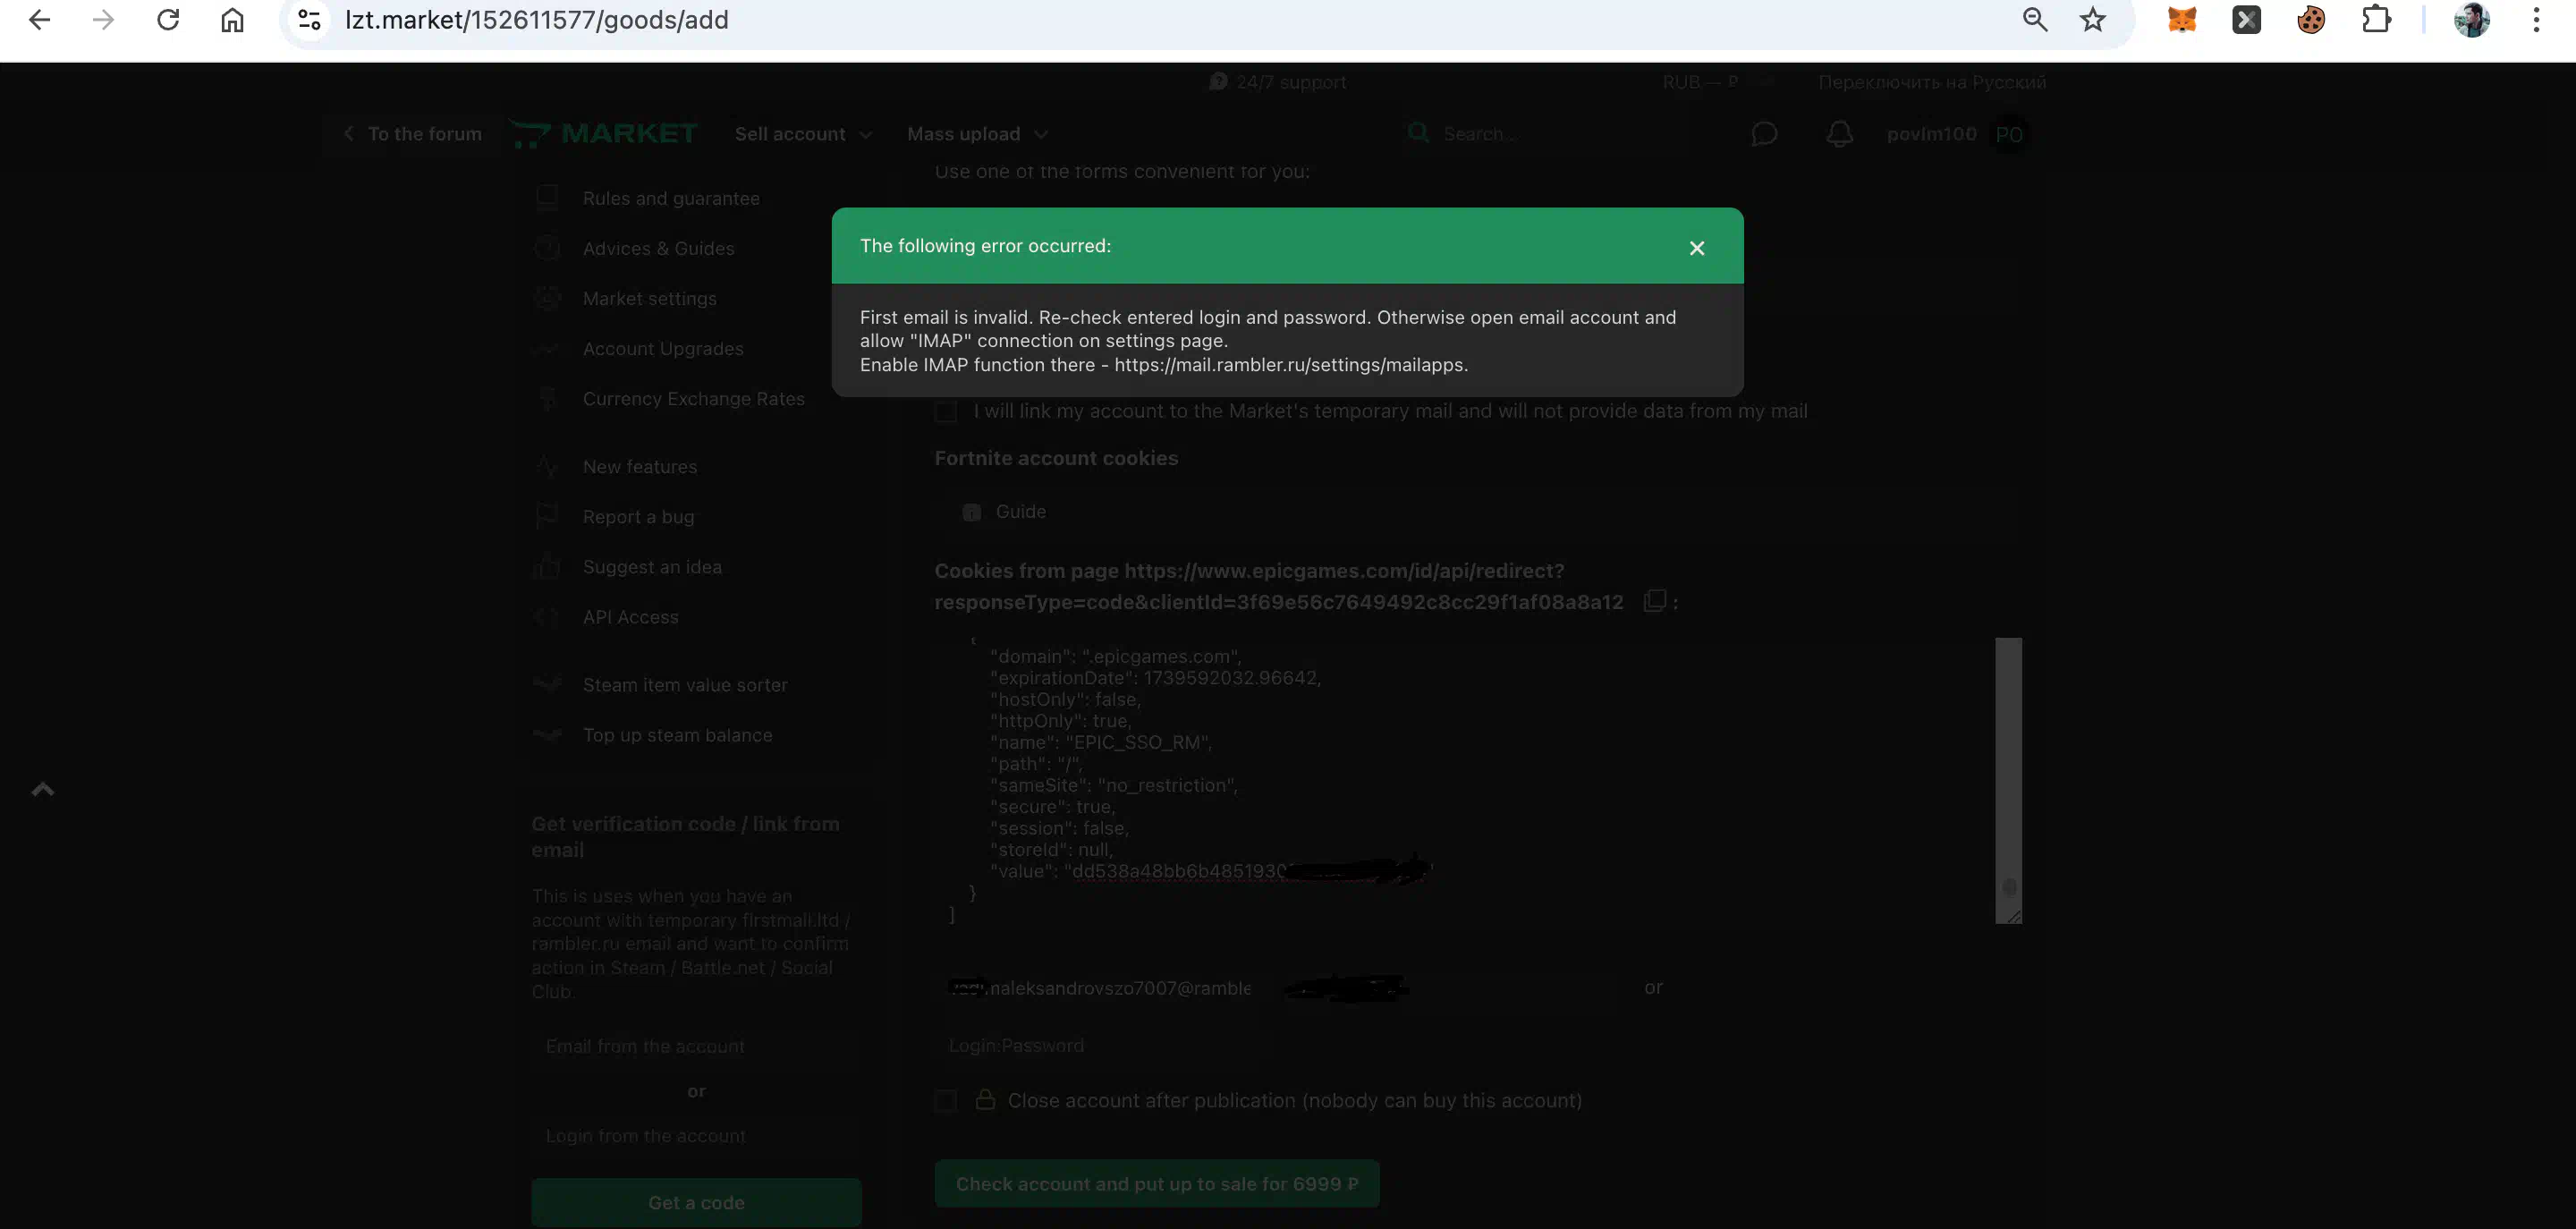
Task: Open the notifications bell
Action: tap(1839, 134)
